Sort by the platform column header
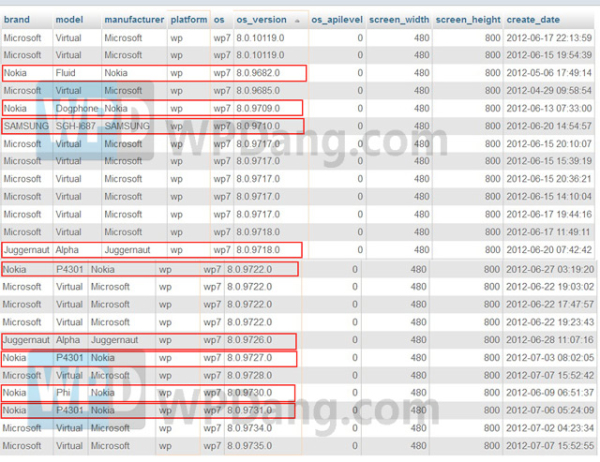The height and width of the screenshot is (462, 600). (x=189, y=20)
